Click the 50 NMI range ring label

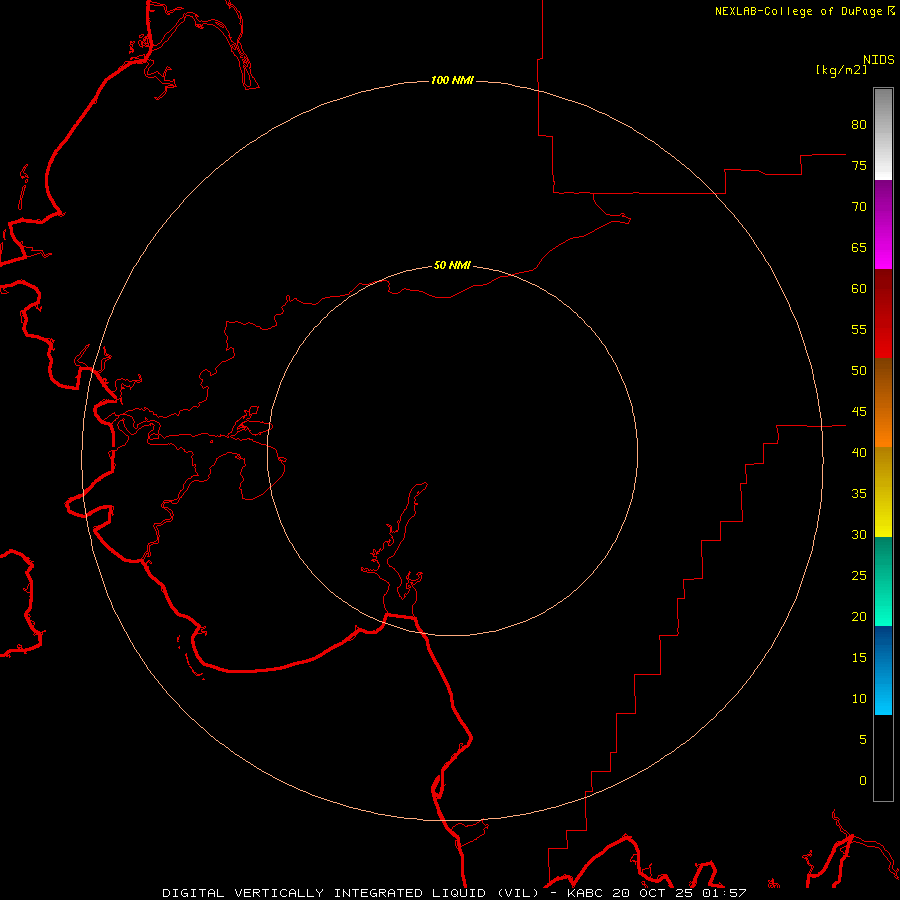point(452,265)
